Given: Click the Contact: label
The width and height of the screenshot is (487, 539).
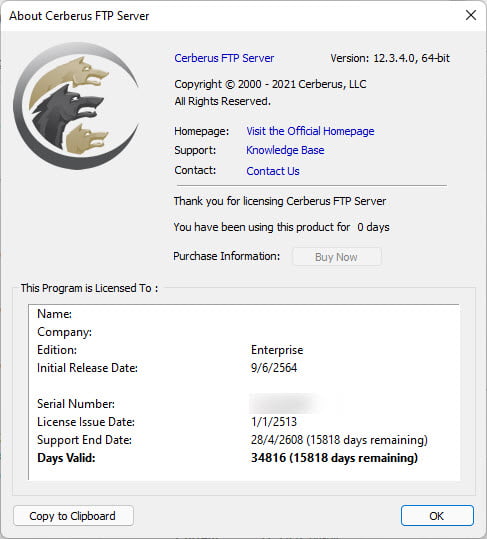Looking at the screenshot, I should point(195,170).
